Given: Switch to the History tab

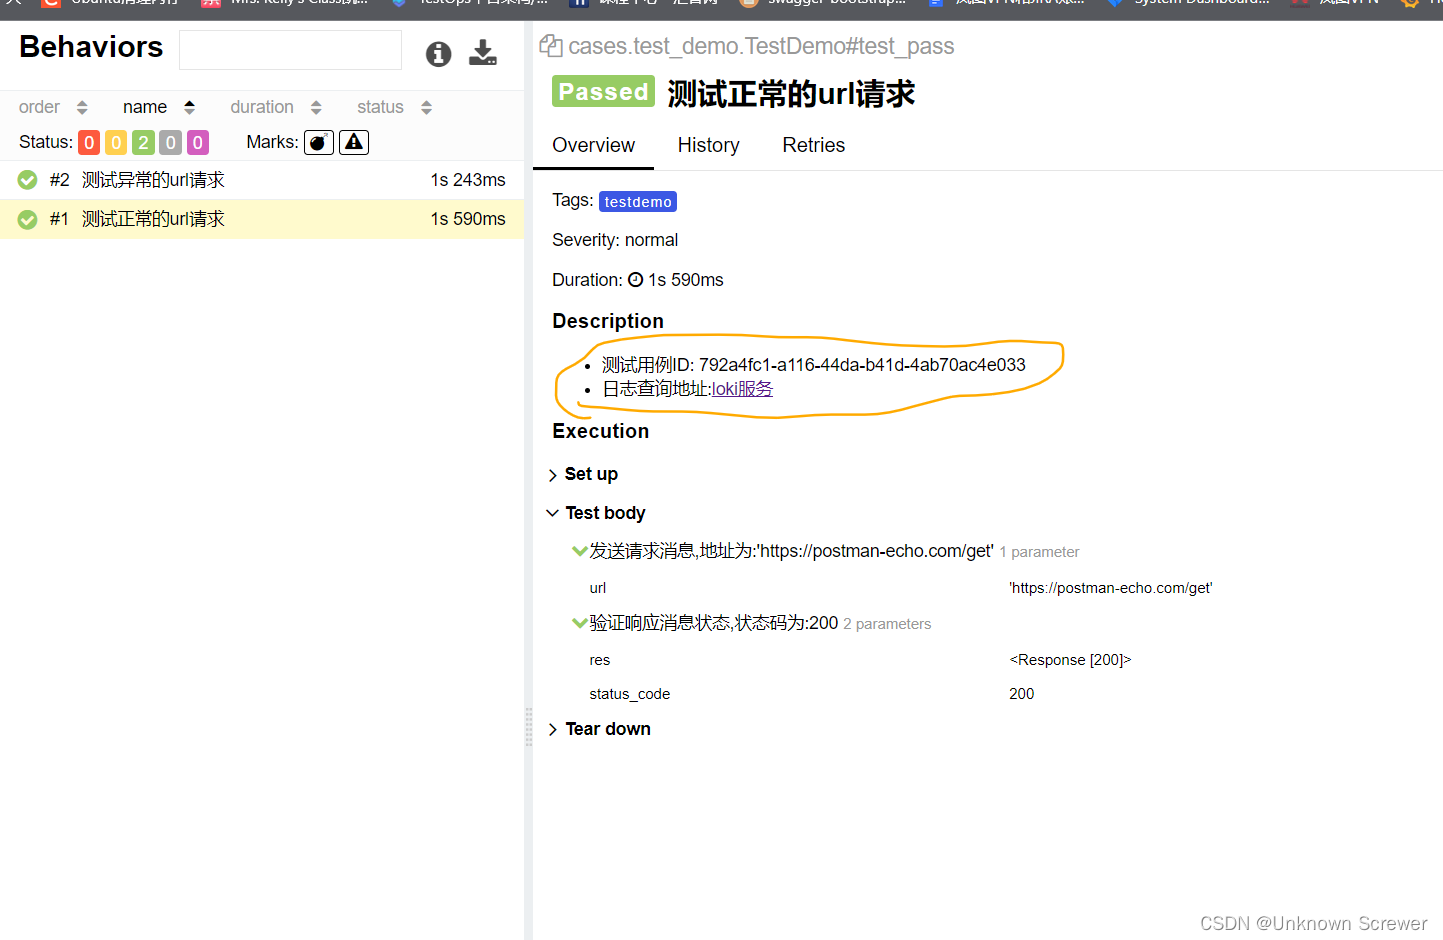Looking at the screenshot, I should 708,145.
